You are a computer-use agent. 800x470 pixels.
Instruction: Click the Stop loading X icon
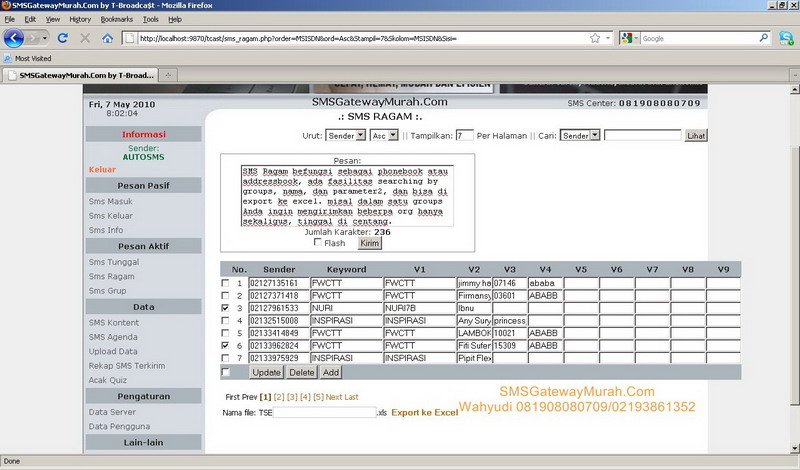85,38
